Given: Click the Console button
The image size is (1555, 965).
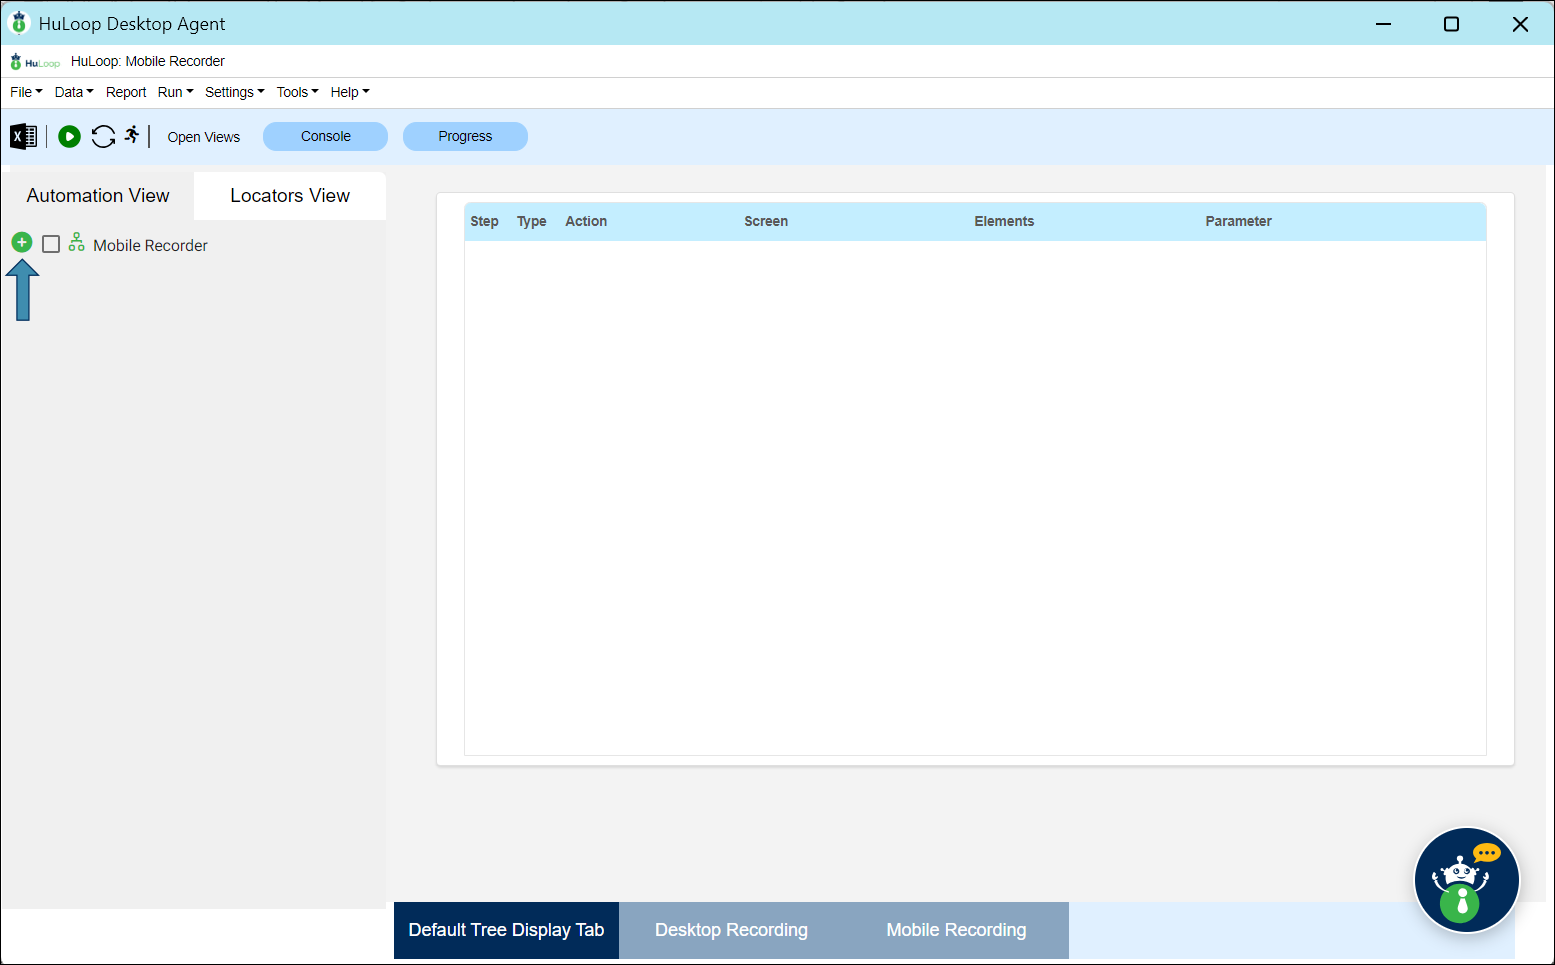Looking at the screenshot, I should point(325,136).
